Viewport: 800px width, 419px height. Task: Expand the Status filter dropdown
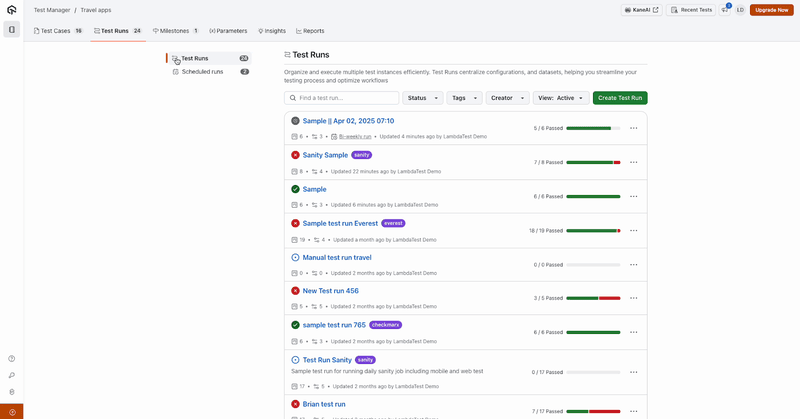coord(422,98)
